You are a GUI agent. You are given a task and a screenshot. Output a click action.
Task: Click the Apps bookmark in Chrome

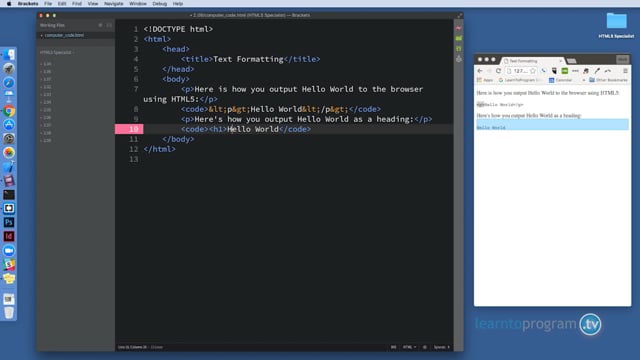[485, 80]
